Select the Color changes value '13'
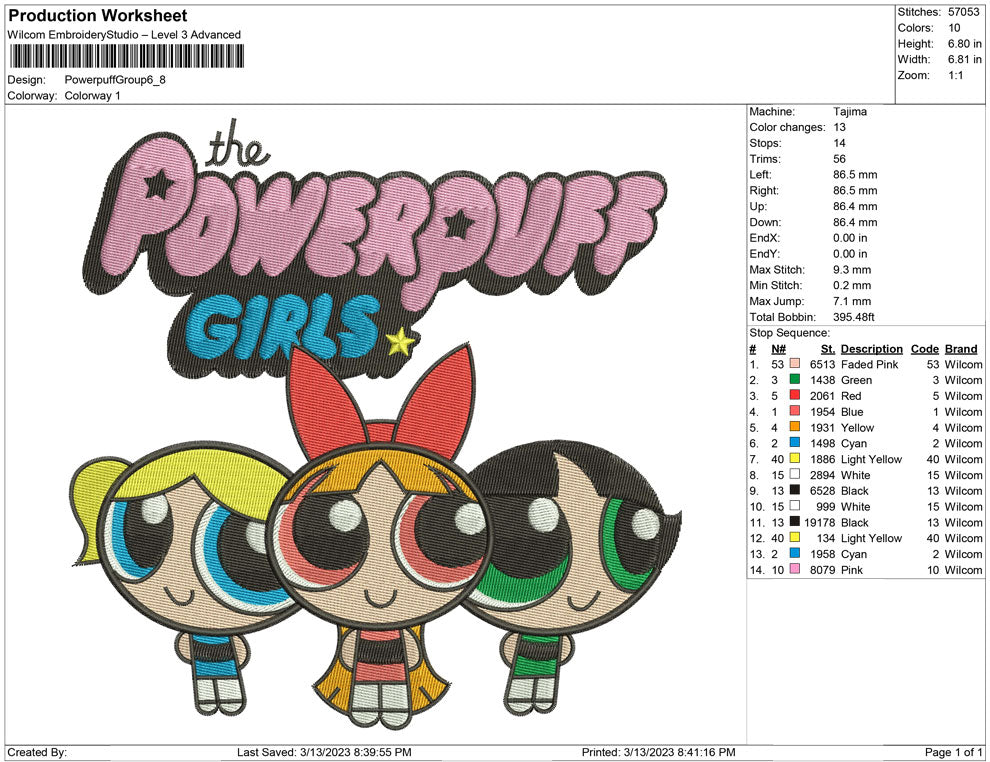 click(840, 128)
